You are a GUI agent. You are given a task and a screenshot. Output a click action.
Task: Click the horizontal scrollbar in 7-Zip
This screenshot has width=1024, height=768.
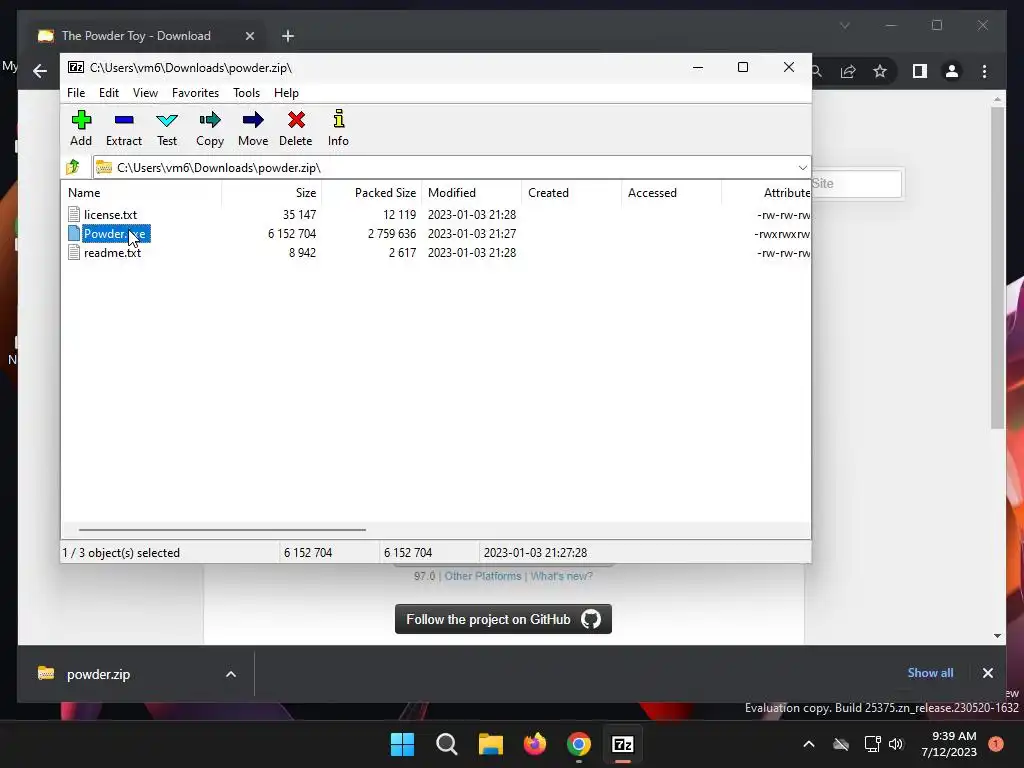(x=222, y=530)
